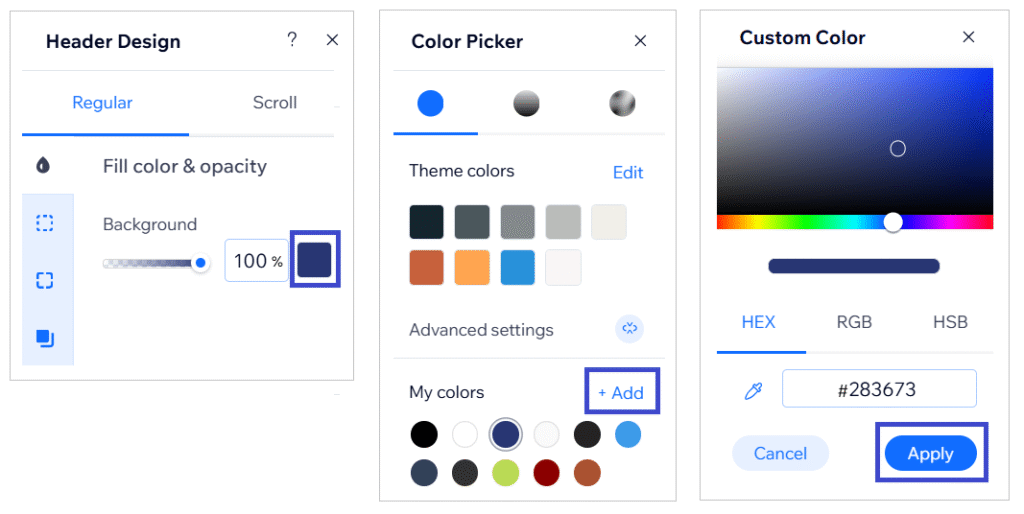Click the Advanced settings link icon
This screenshot has width=1024, height=514.
629,328
